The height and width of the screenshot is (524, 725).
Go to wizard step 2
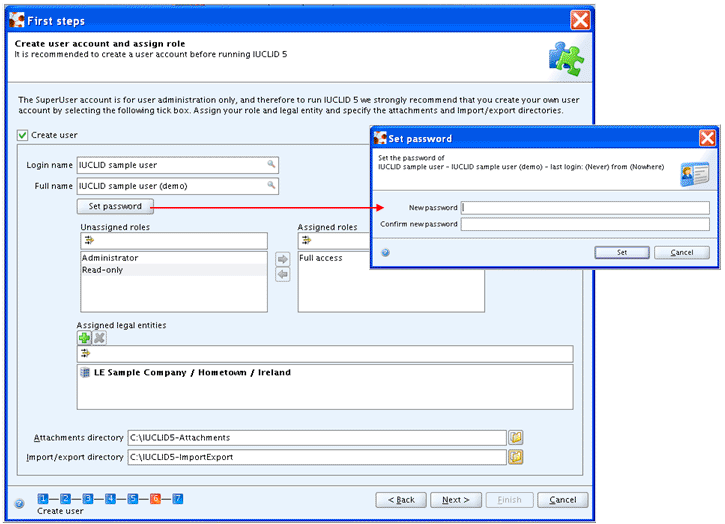click(x=65, y=499)
